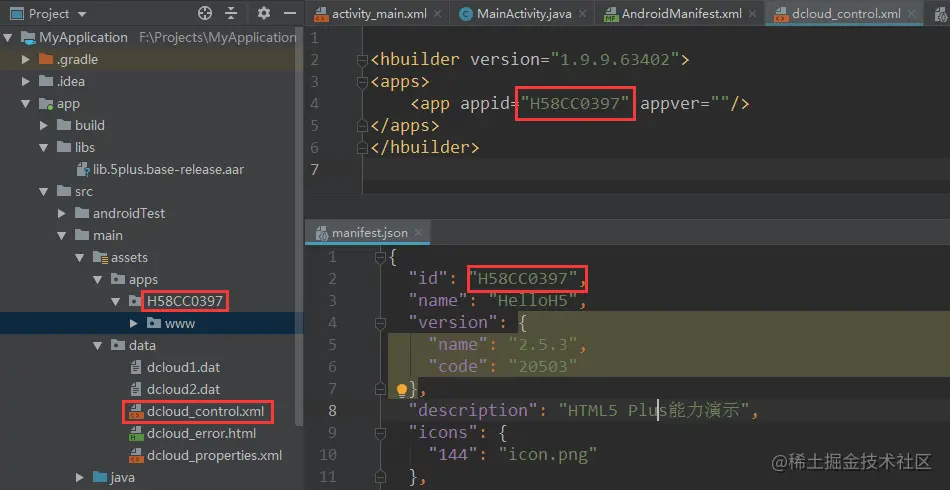Select the dcloud_control.xml editor tab

point(846,14)
